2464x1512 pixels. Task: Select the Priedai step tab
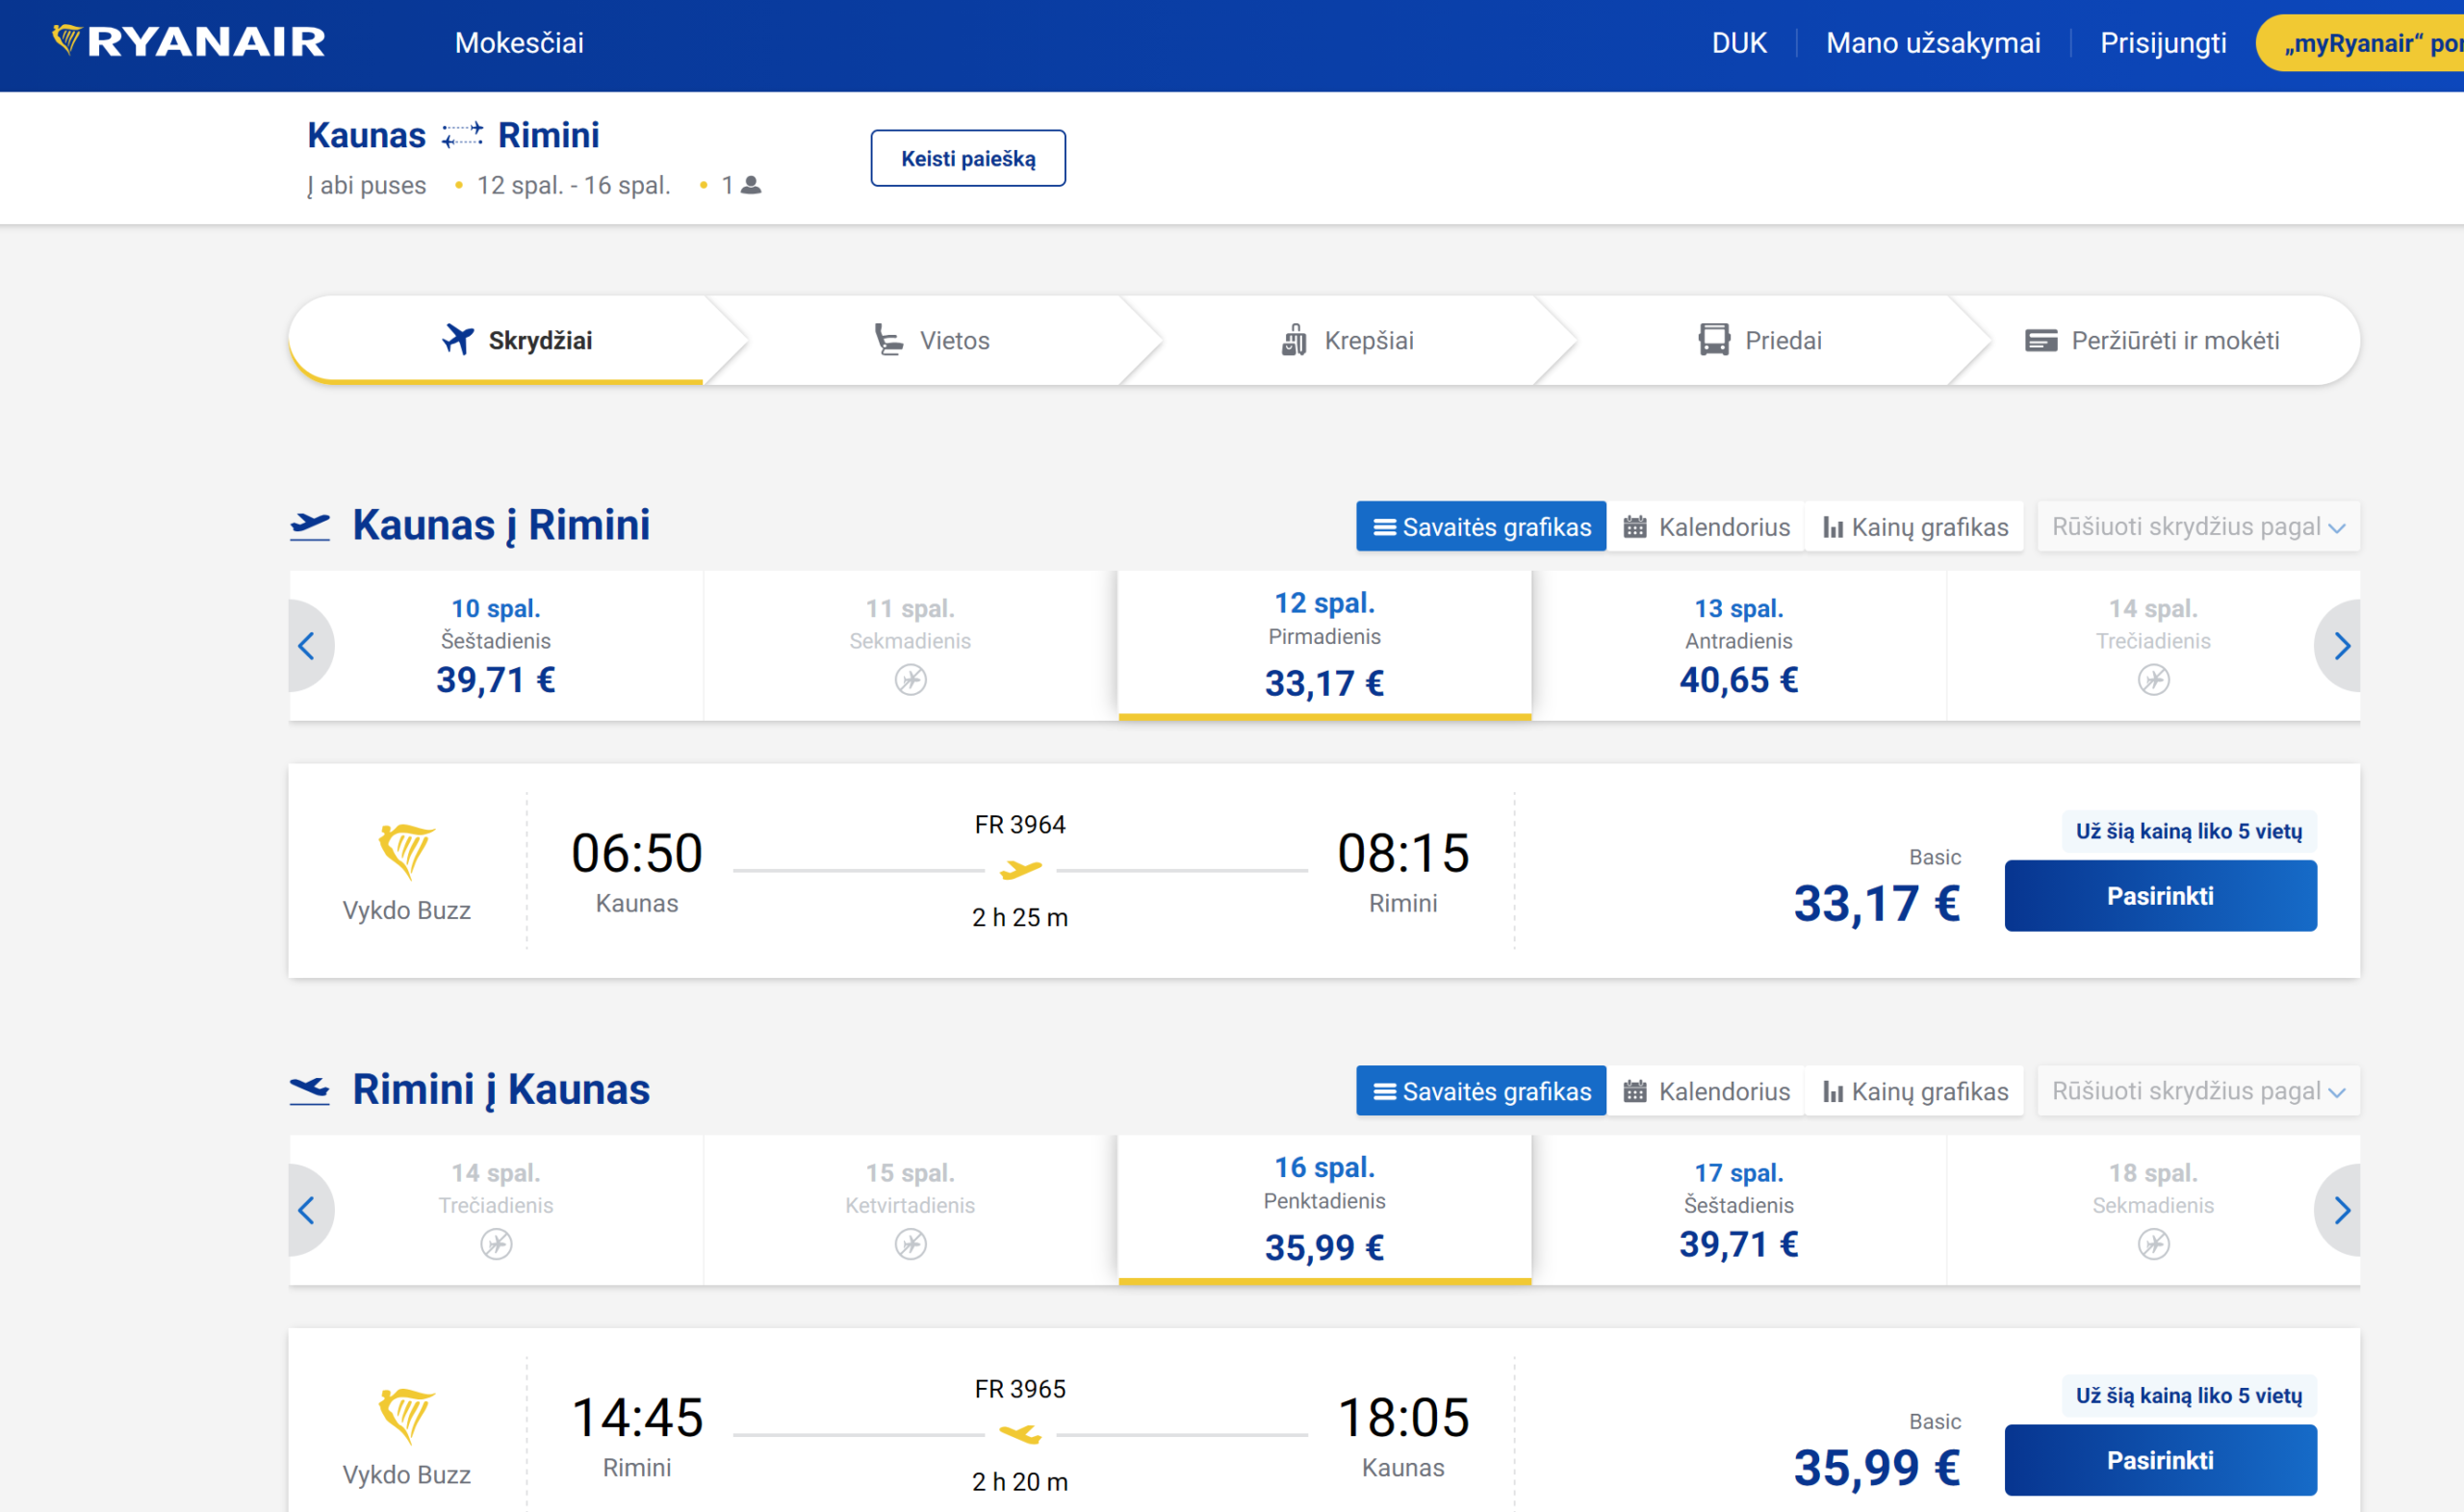tap(1760, 340)
